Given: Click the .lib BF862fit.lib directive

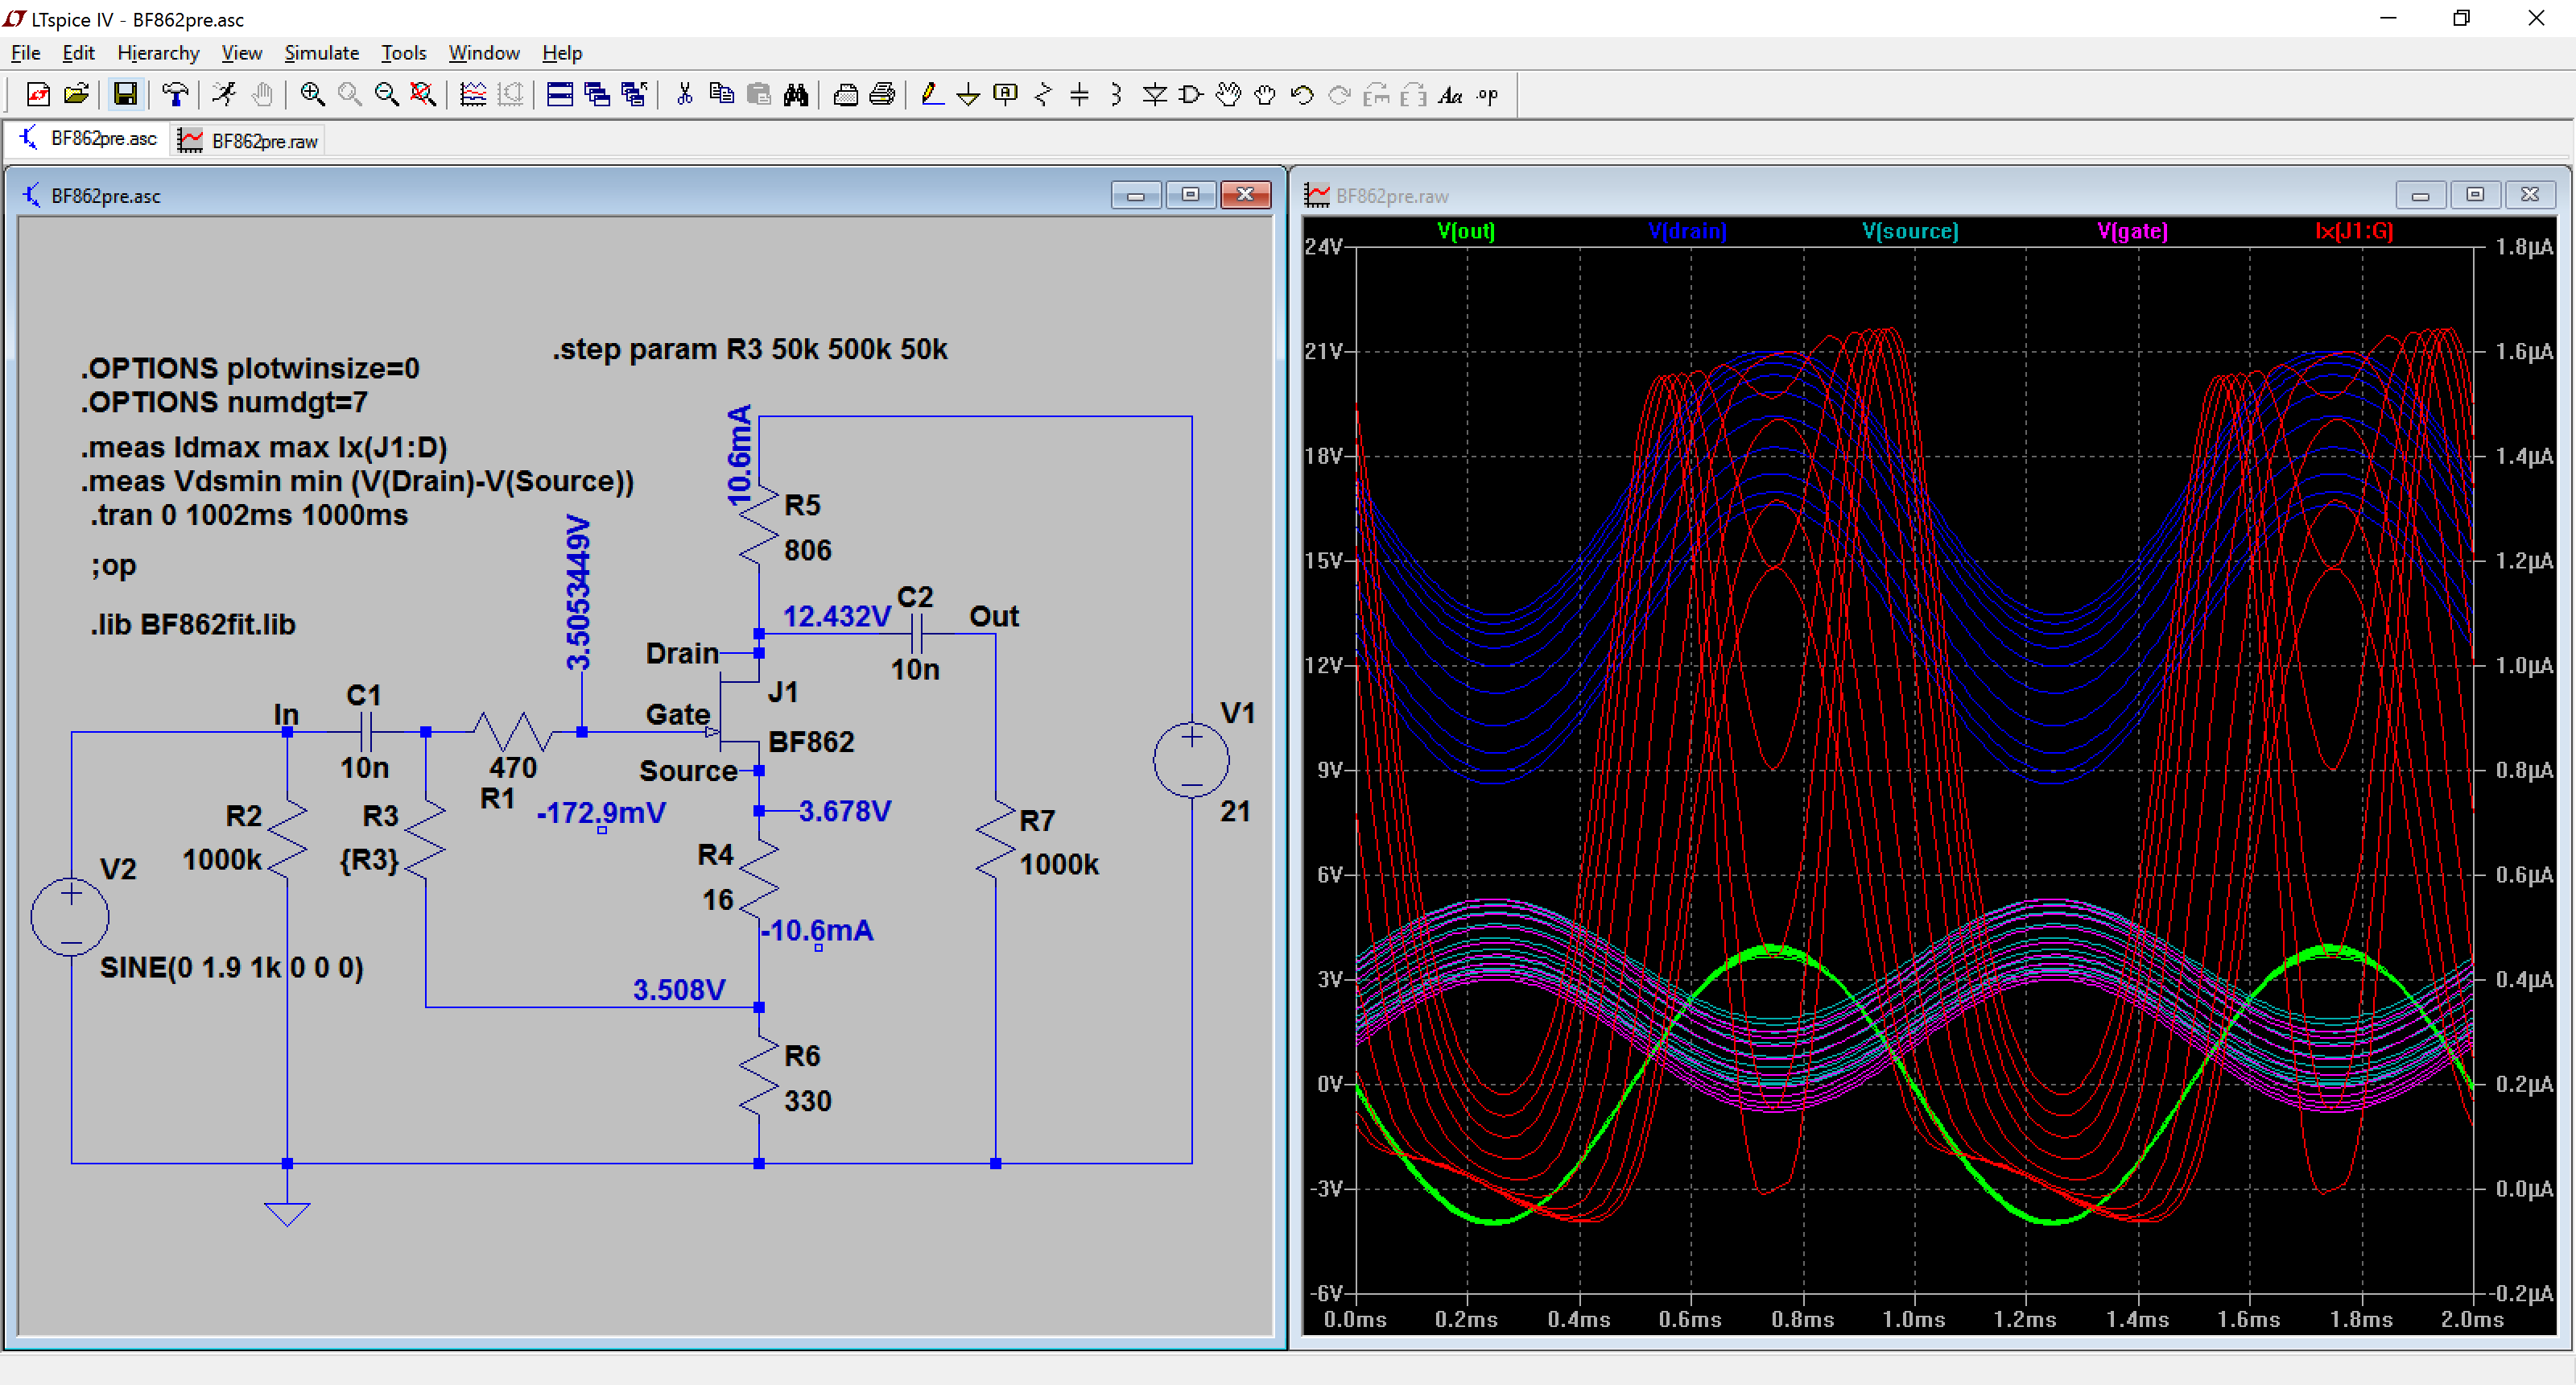Looking at the screenshot, I should [x=192, y=625].
